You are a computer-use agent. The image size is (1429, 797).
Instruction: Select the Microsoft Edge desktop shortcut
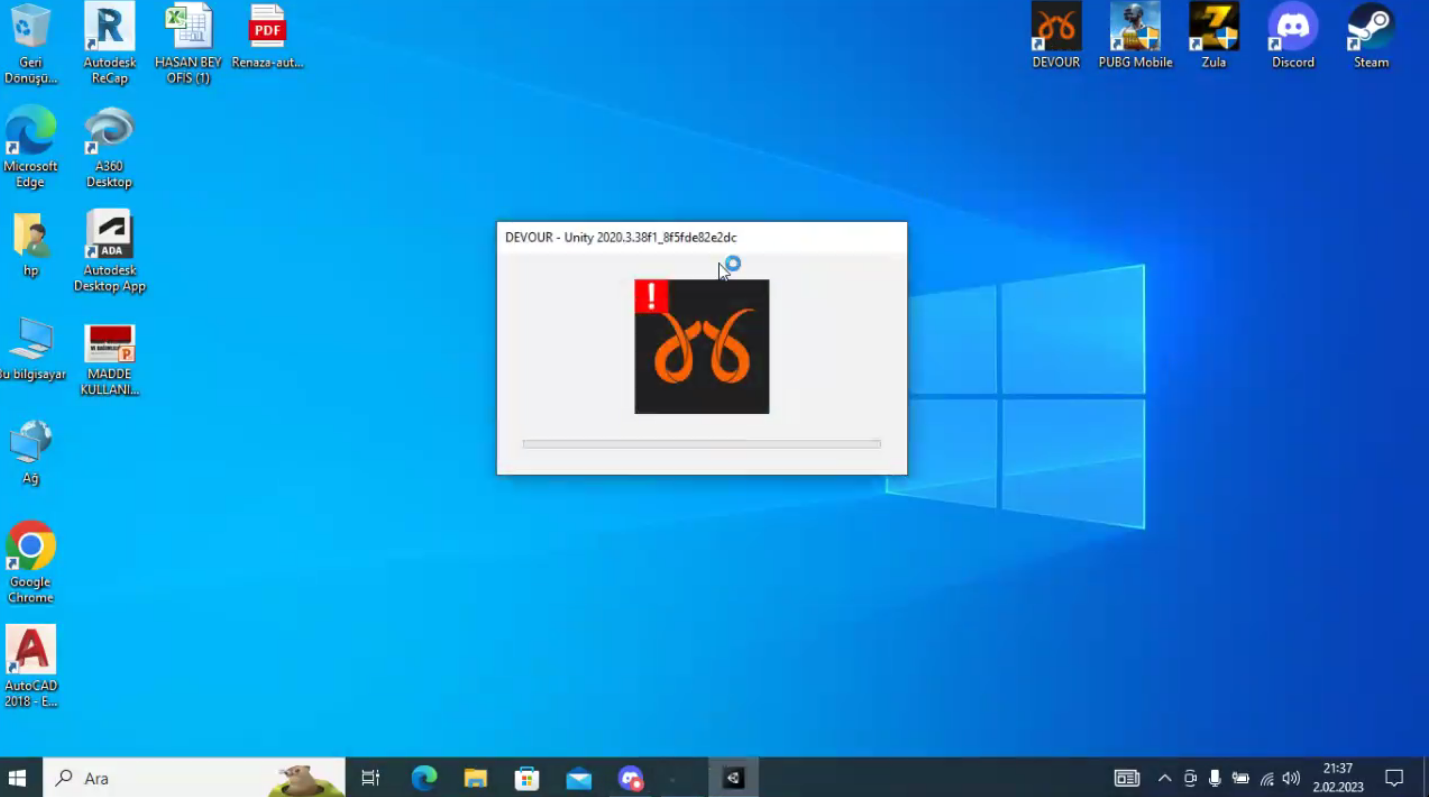tap(31, 147)
